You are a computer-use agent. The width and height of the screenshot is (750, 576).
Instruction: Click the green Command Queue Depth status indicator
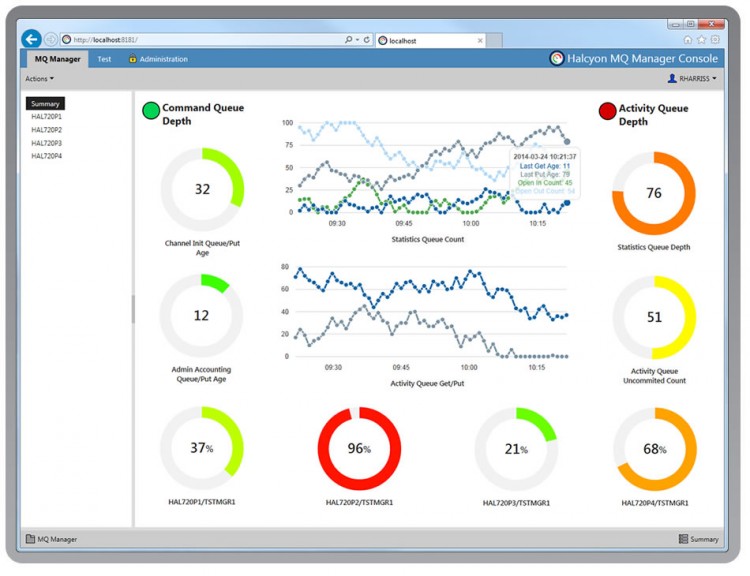[x=151, y=110]
